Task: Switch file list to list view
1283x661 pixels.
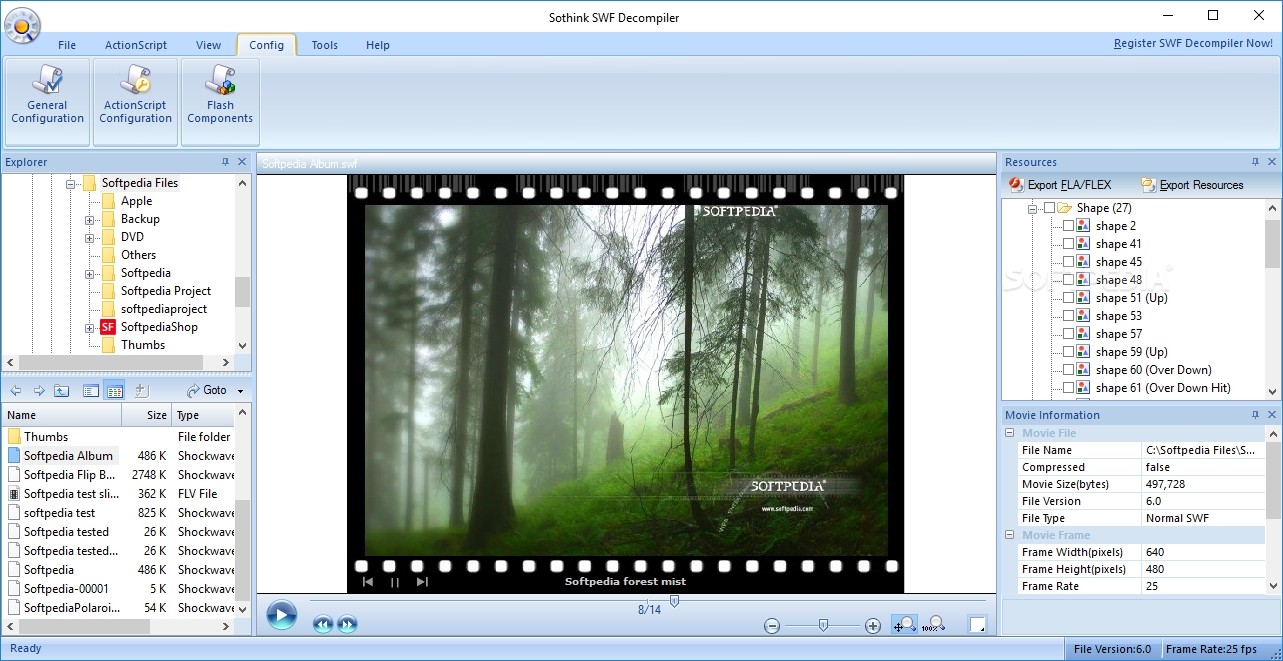Action: pos(91,391)
